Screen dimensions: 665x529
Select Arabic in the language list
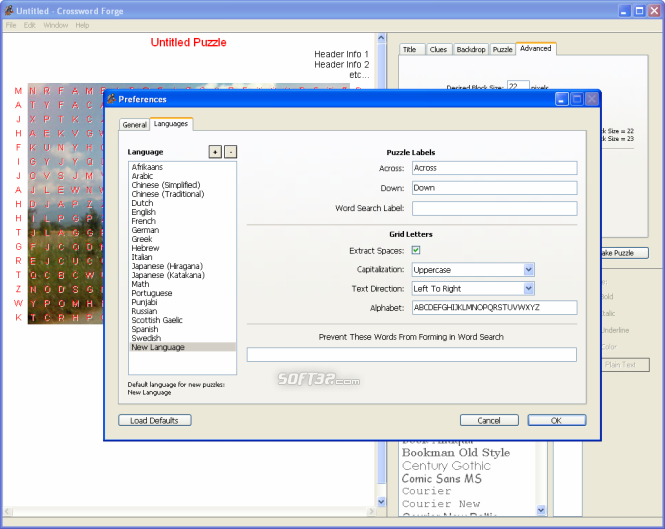point(182,176)
